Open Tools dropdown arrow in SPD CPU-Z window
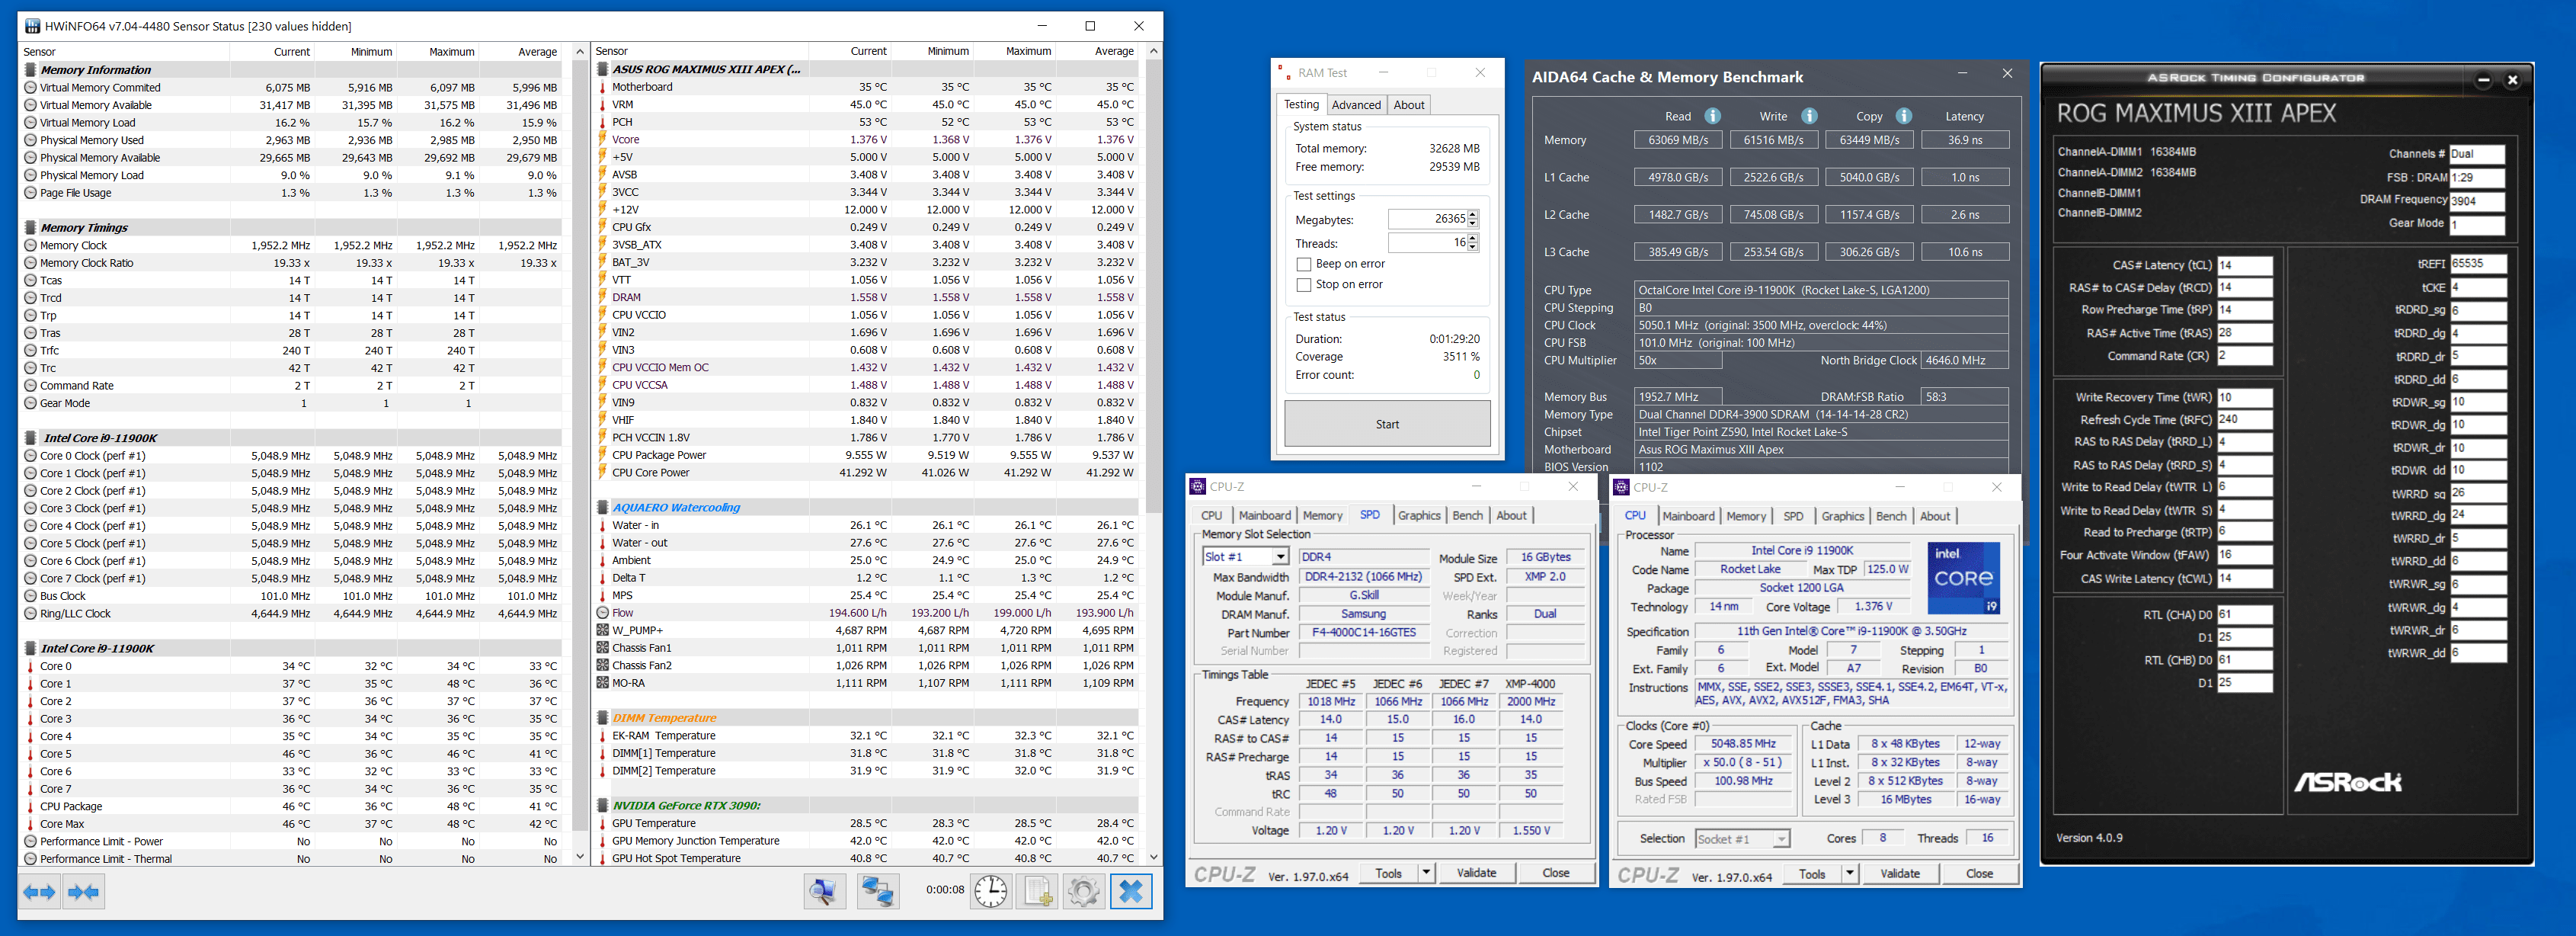Screen dimensions: 2576x936 point(1426,873)
